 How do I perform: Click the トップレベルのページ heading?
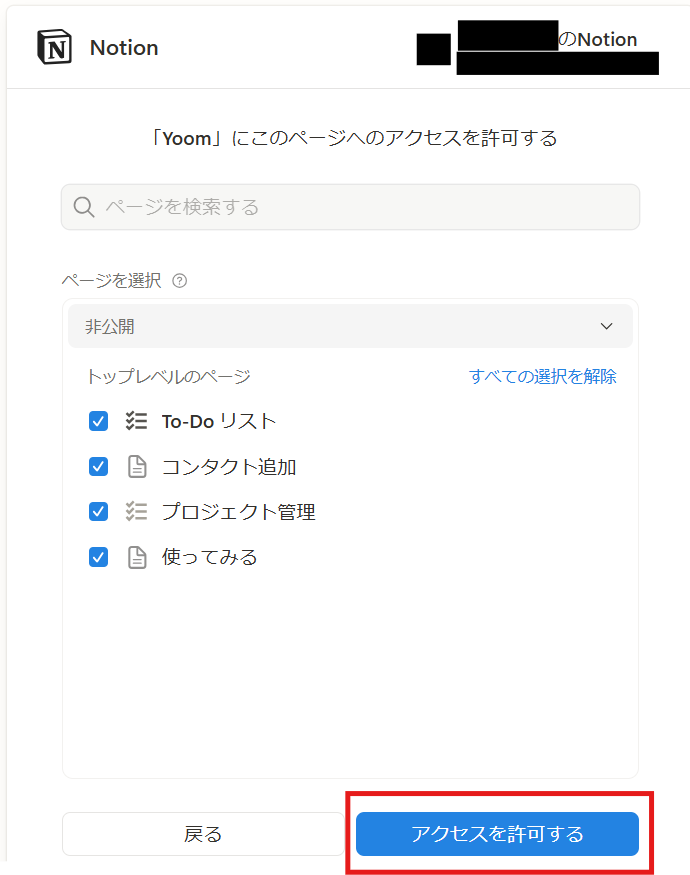tap(169, 377)
